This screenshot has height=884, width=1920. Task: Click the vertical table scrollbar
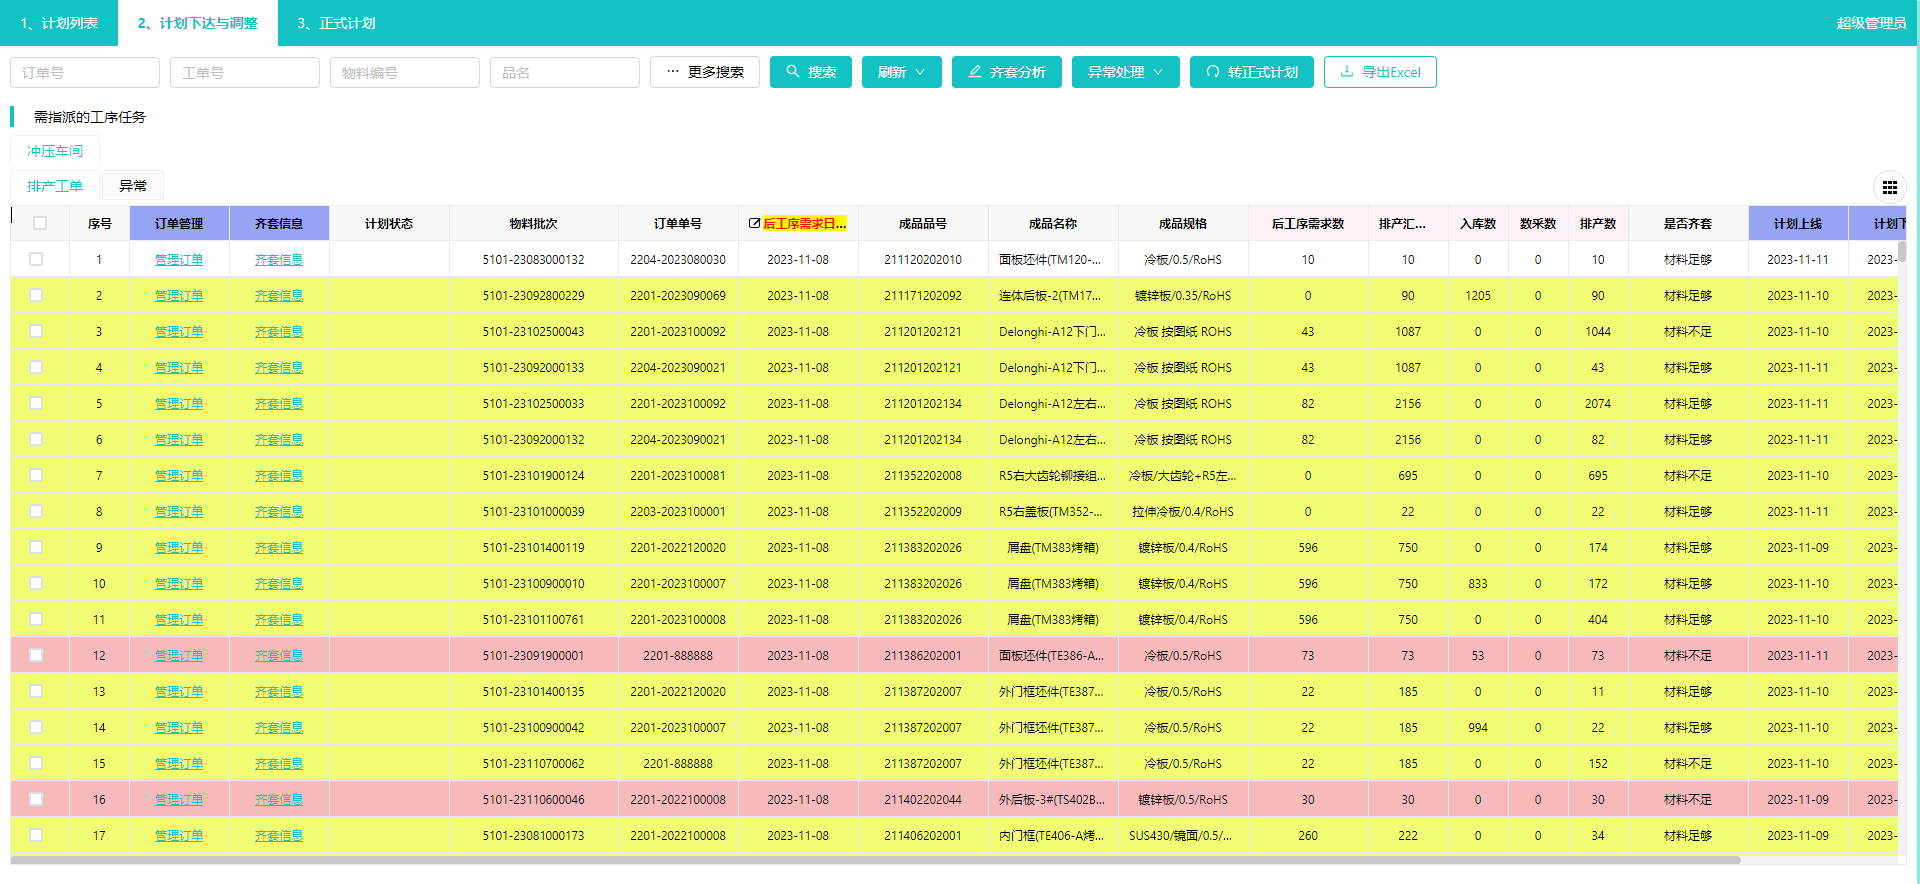[x=1902, y=251]
